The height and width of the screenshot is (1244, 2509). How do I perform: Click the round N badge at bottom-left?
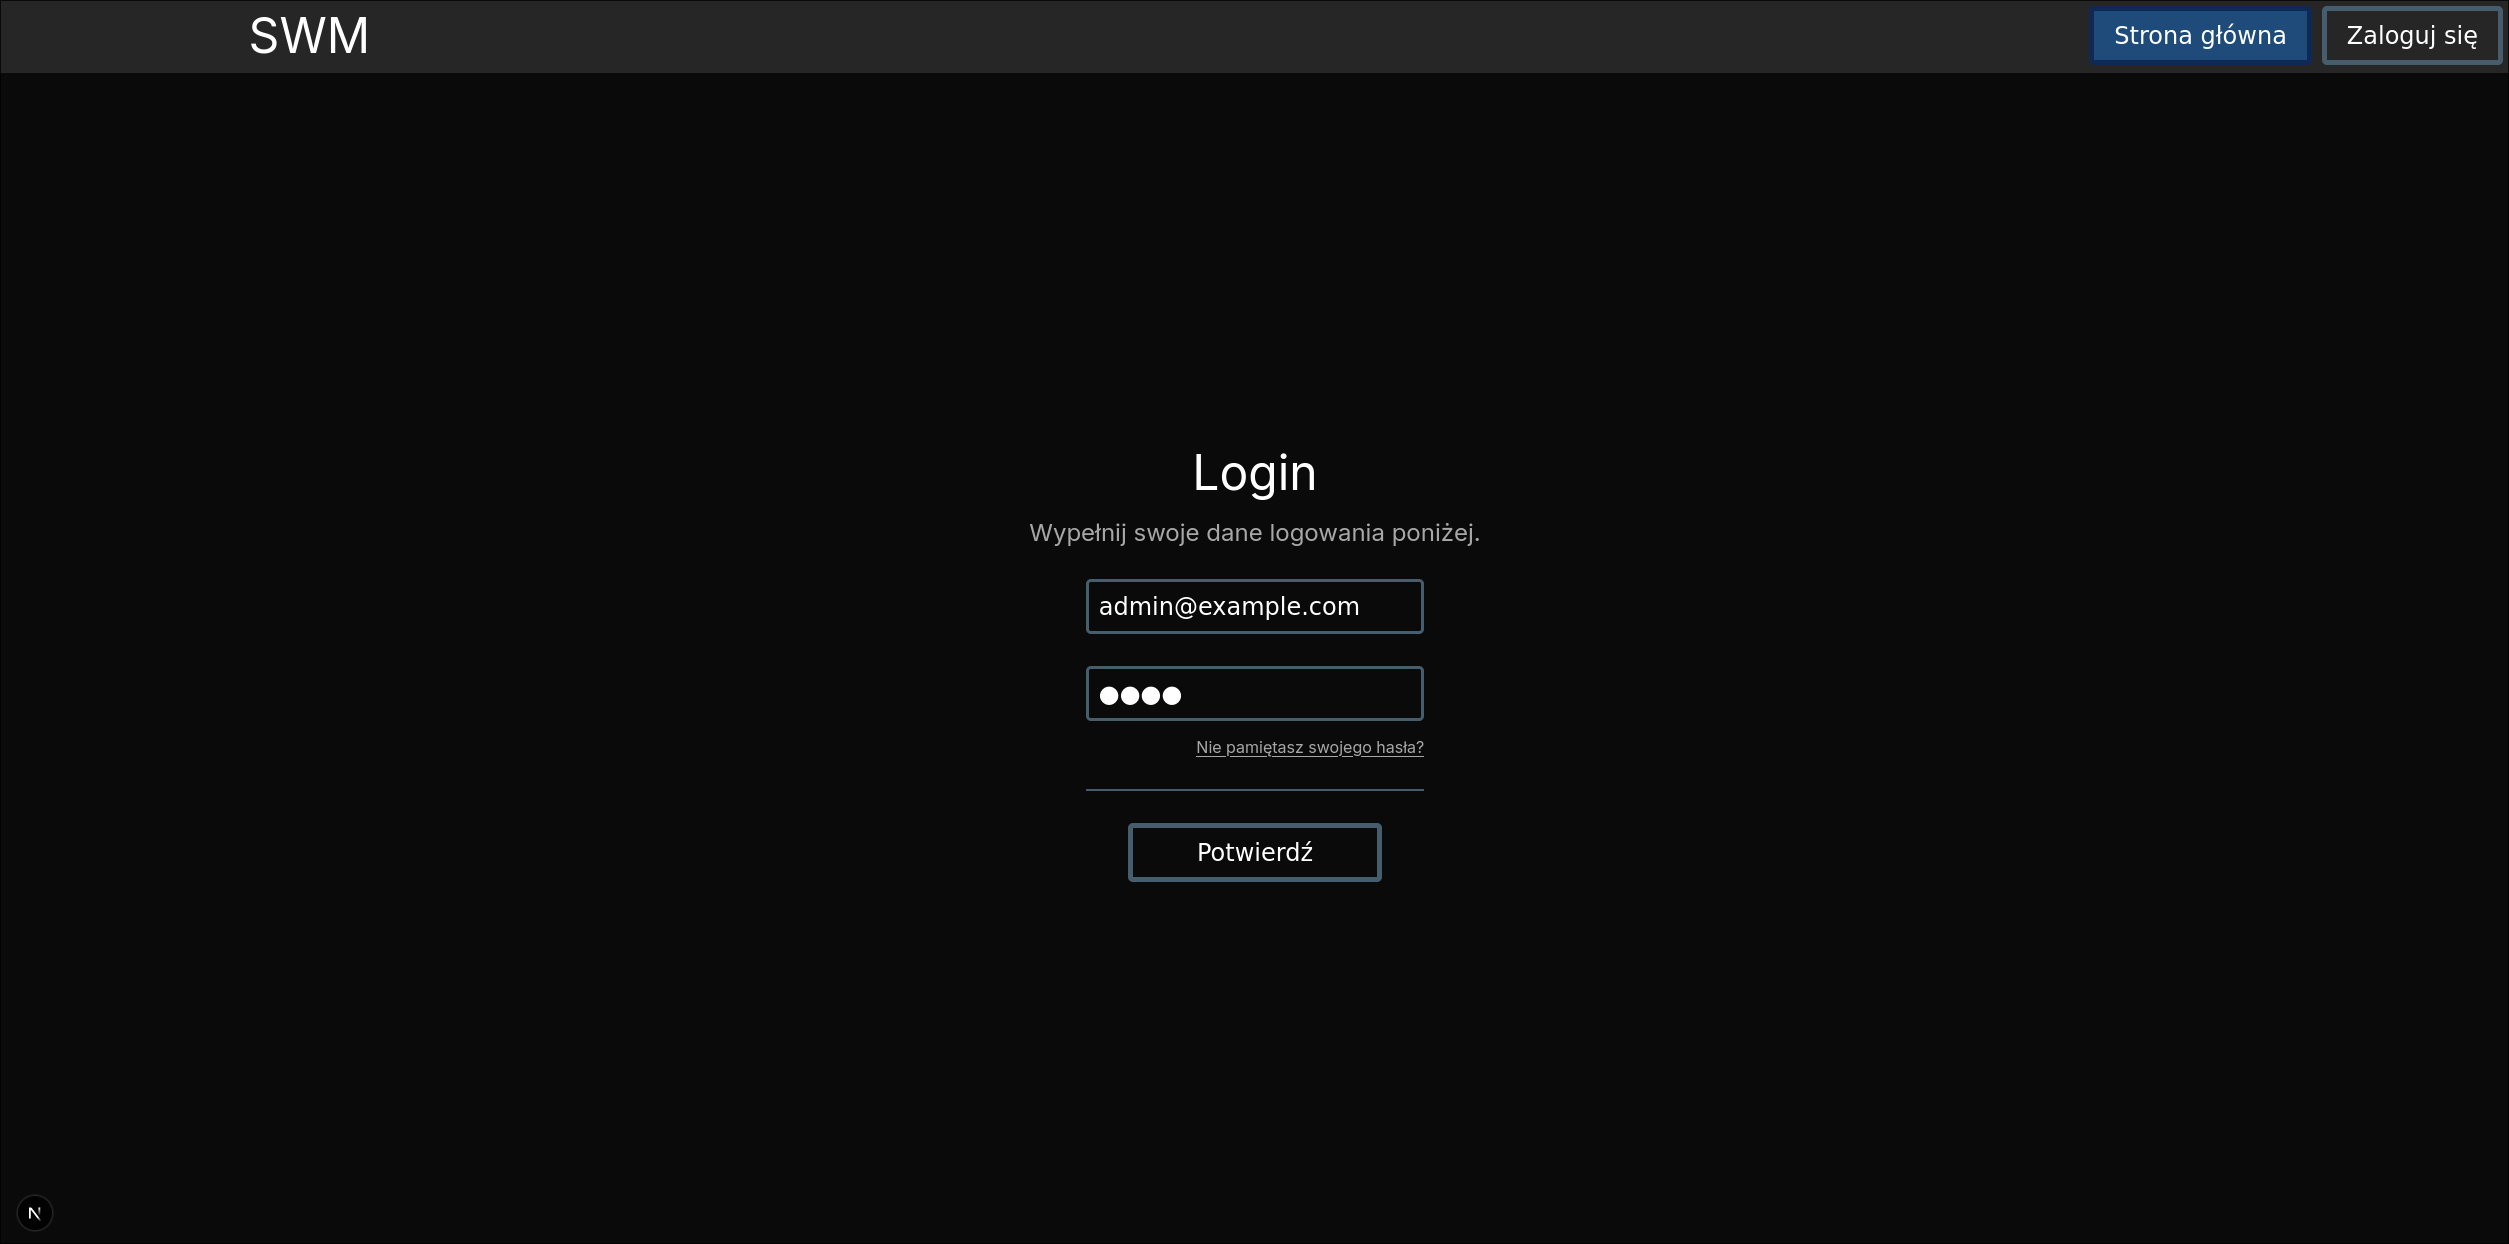click(x=35, y=1213)
